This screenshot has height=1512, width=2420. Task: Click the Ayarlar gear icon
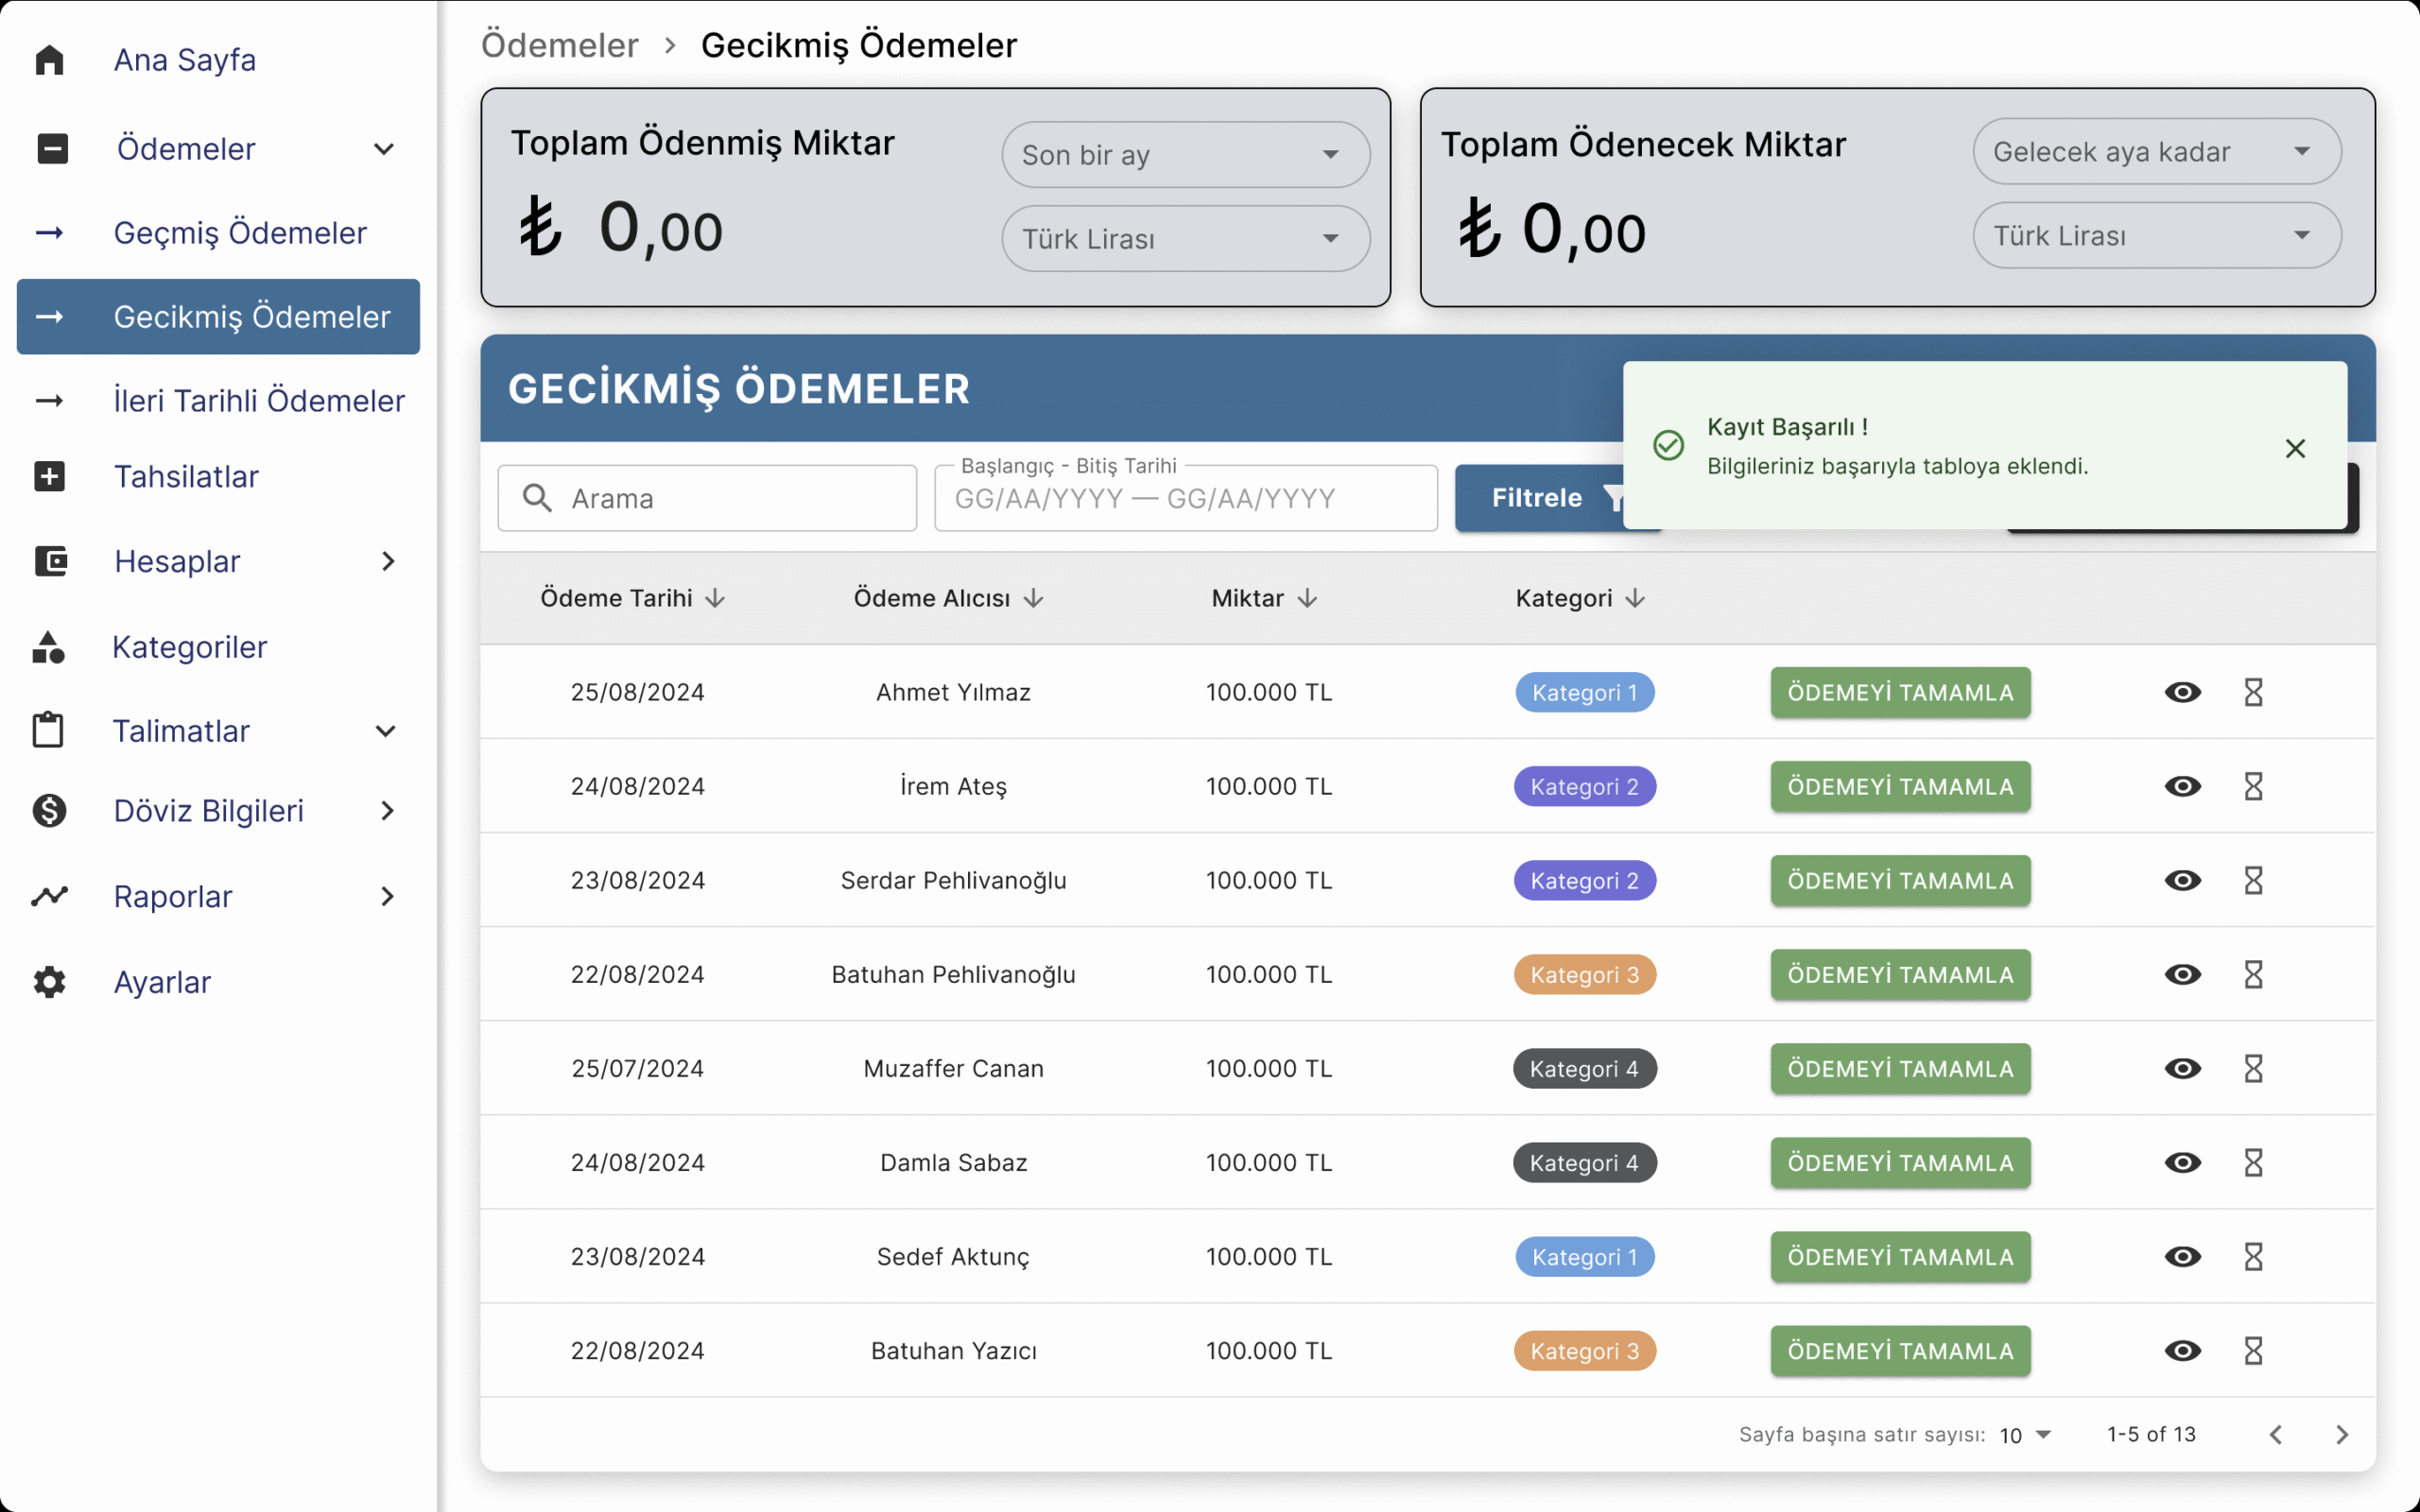(x=49, y=982)
